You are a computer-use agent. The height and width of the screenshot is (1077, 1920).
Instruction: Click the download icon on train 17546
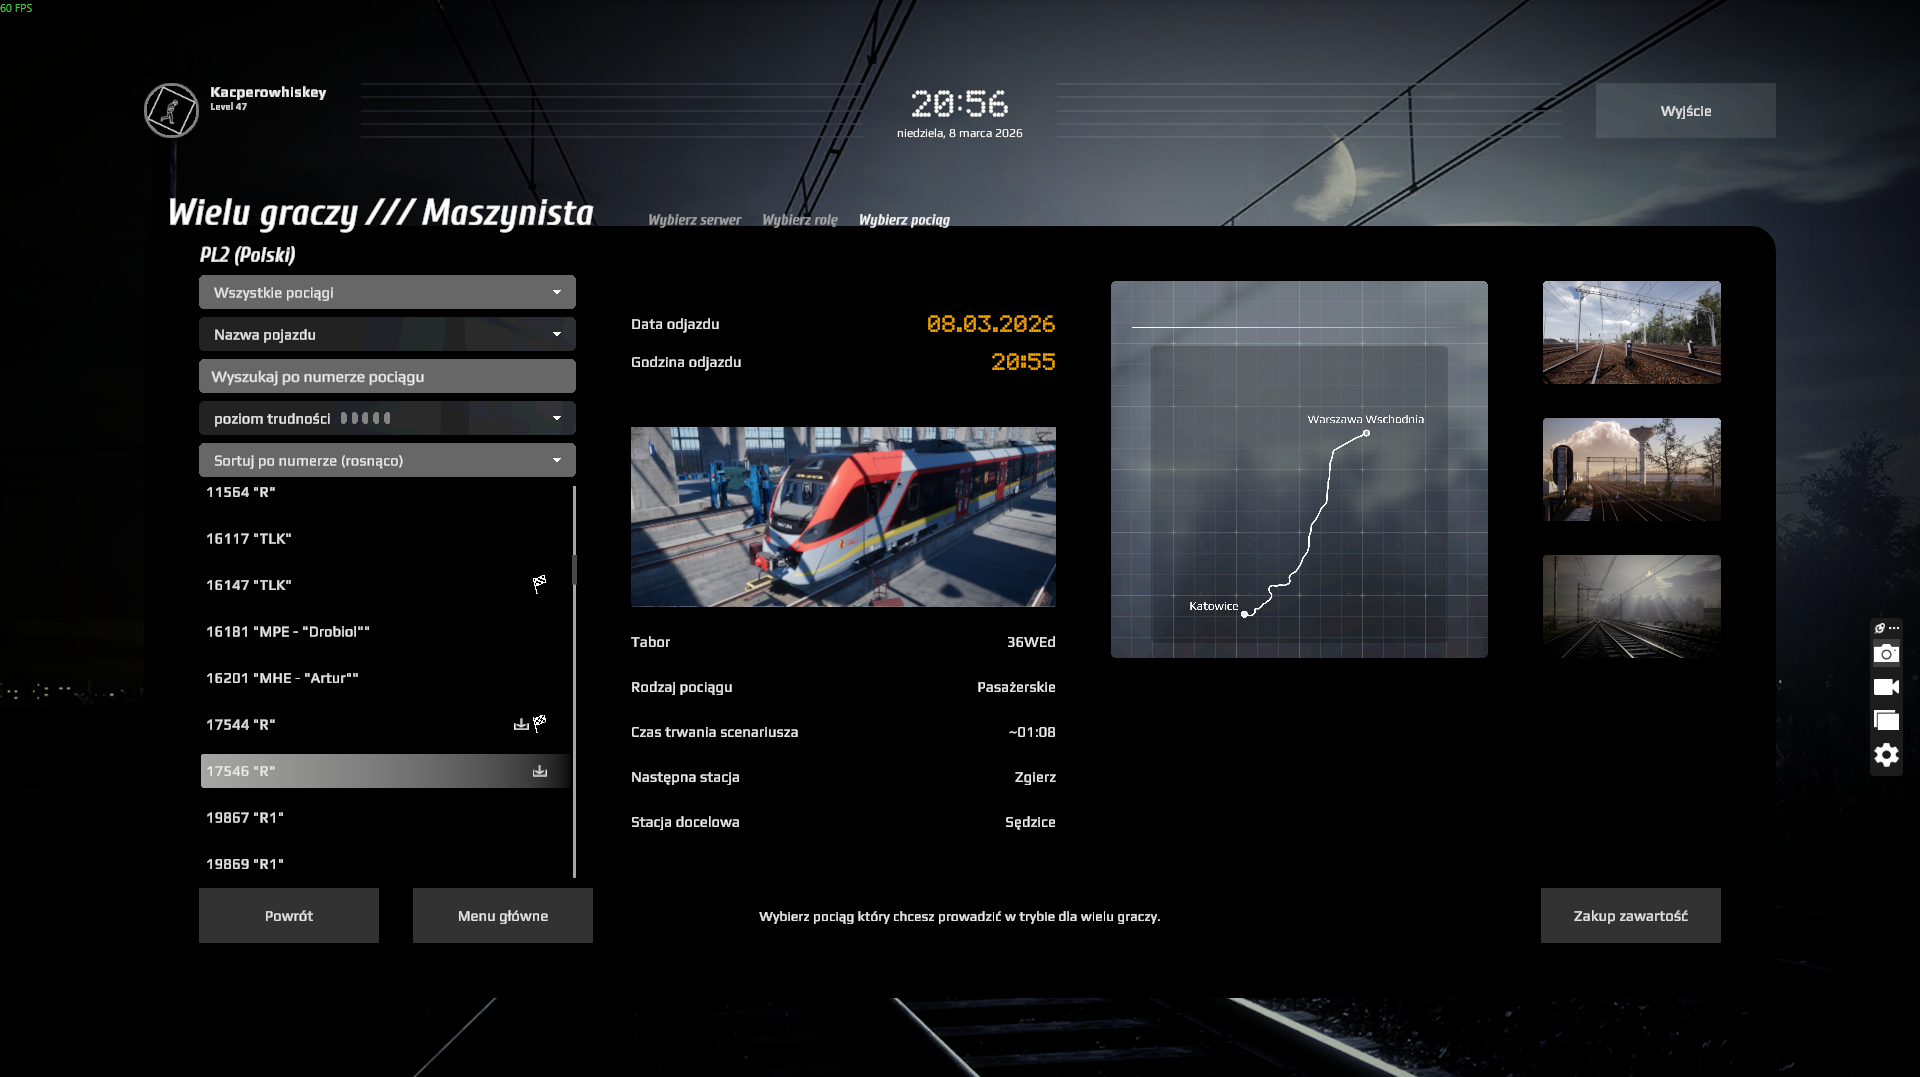pyautogui.click(x=540, y=771)
